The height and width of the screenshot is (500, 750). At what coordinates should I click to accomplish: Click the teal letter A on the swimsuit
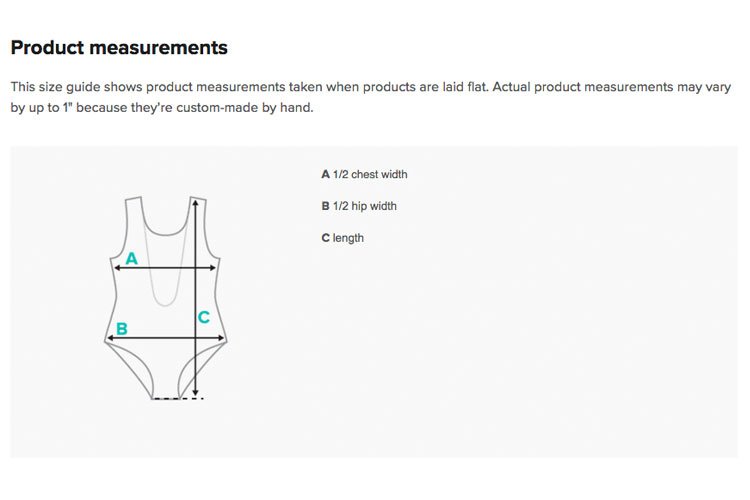(x=132, y=258)
